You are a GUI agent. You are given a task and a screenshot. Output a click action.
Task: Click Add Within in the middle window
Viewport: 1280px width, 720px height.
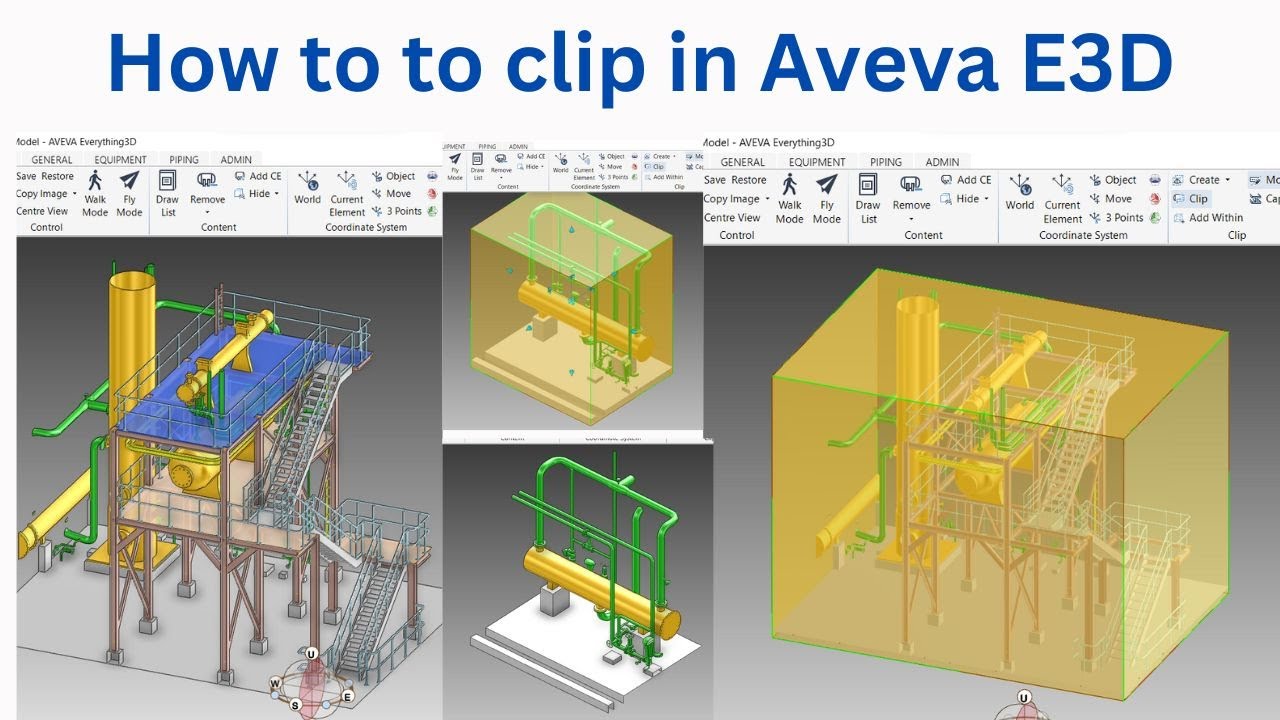664,177
